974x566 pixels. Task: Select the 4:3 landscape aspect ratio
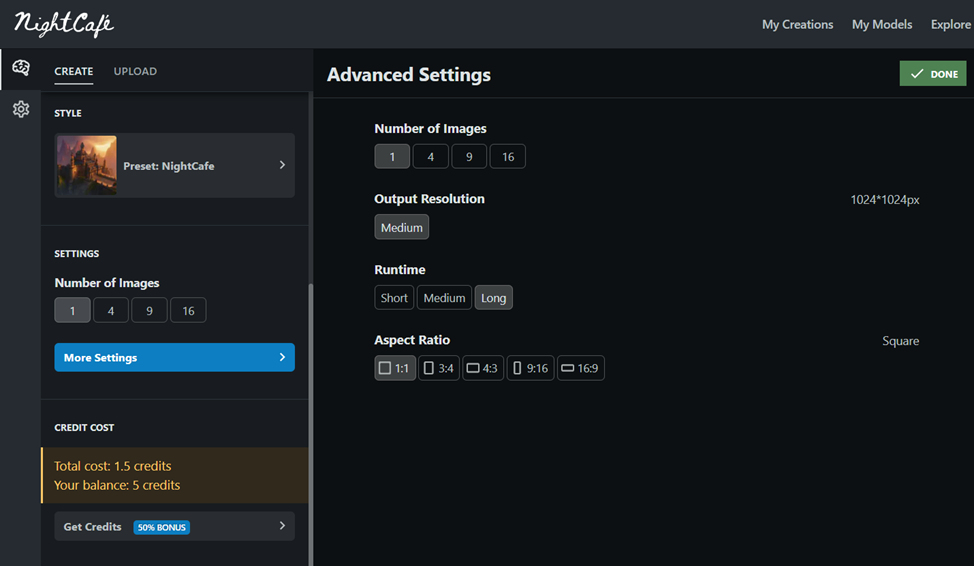pos(483,368)
